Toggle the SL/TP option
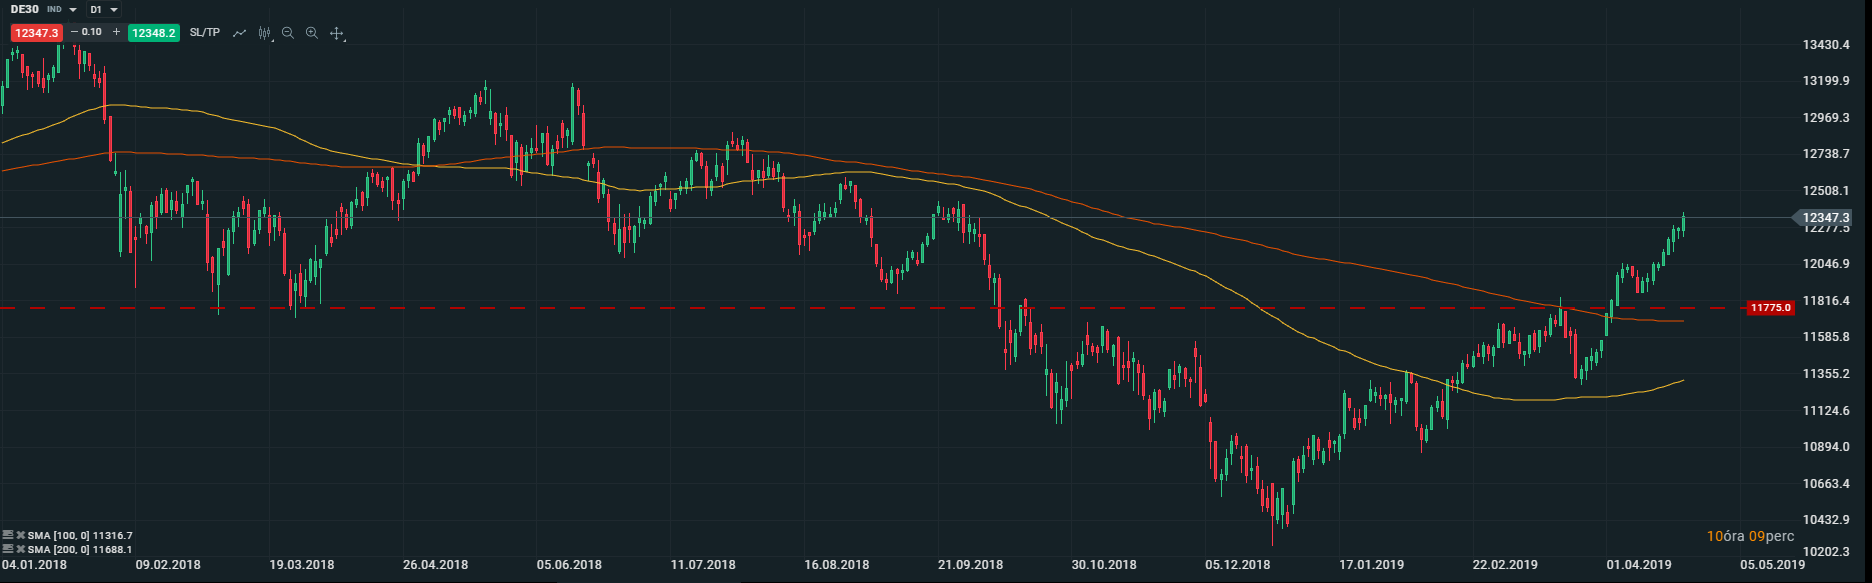The image size is (1872, 583). pos(204,33)
